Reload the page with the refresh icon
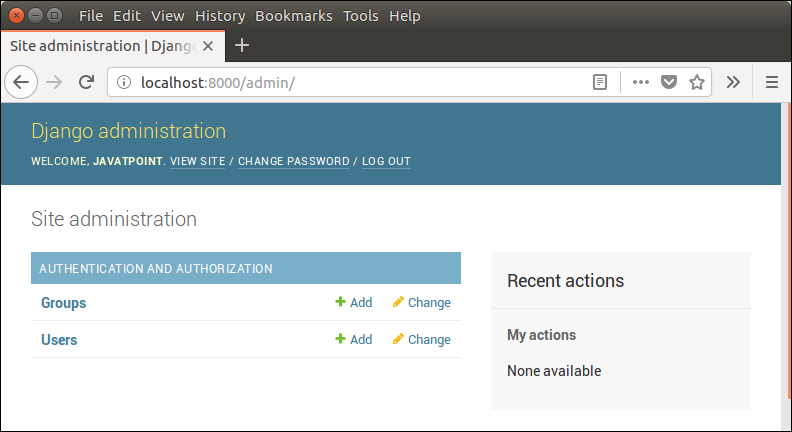This screenshot has height=432, width=792. (x=86, y=82)
